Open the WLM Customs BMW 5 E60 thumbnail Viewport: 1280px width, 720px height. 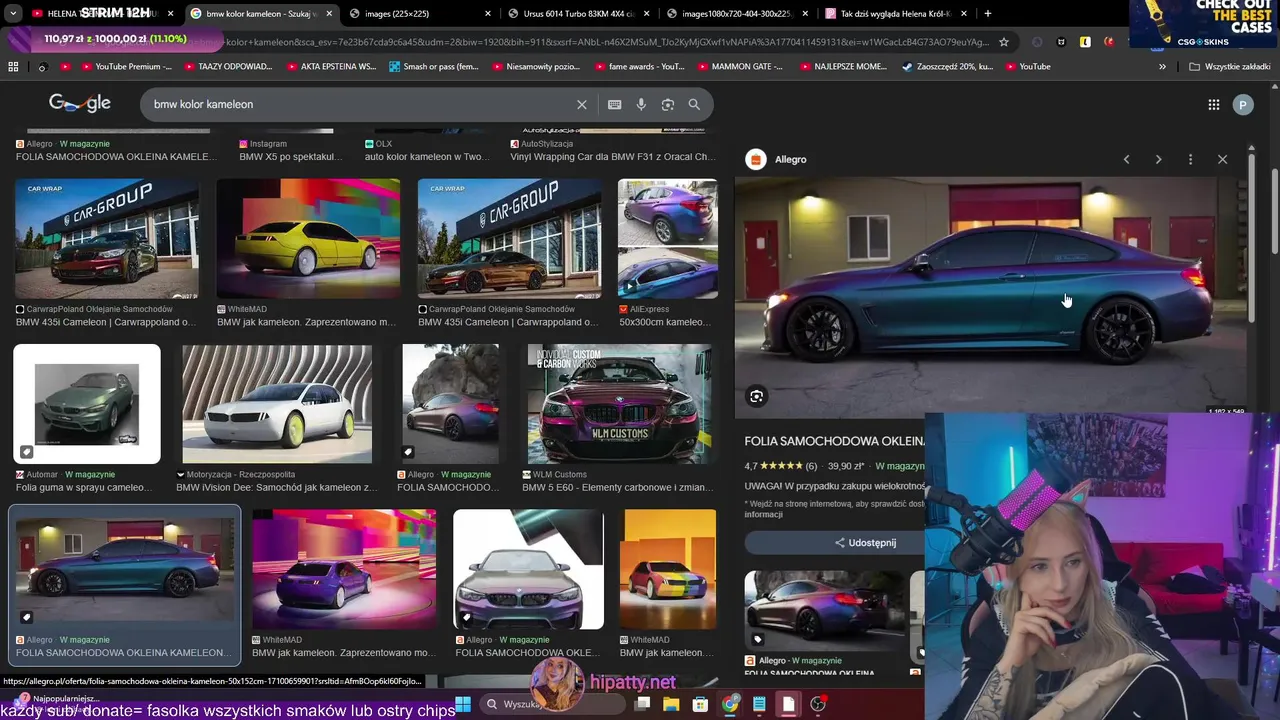tap(620, 404)
